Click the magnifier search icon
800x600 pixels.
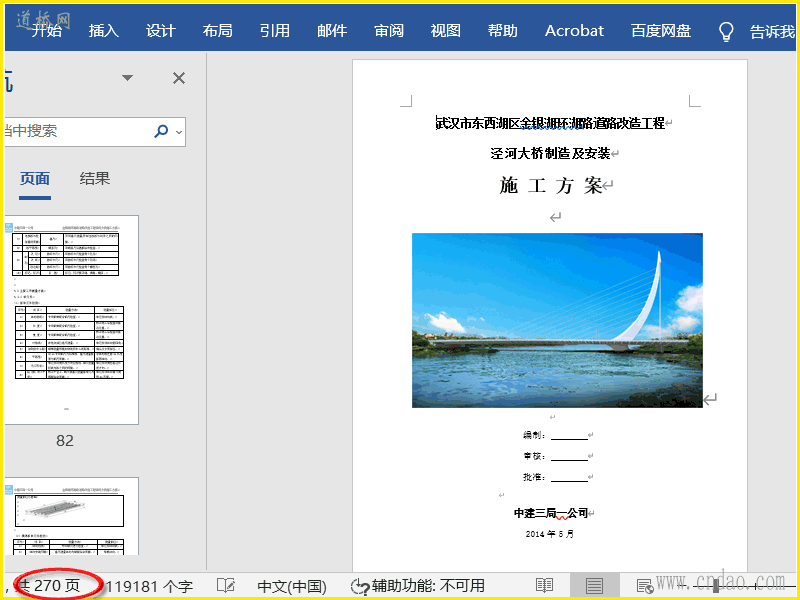161,131
